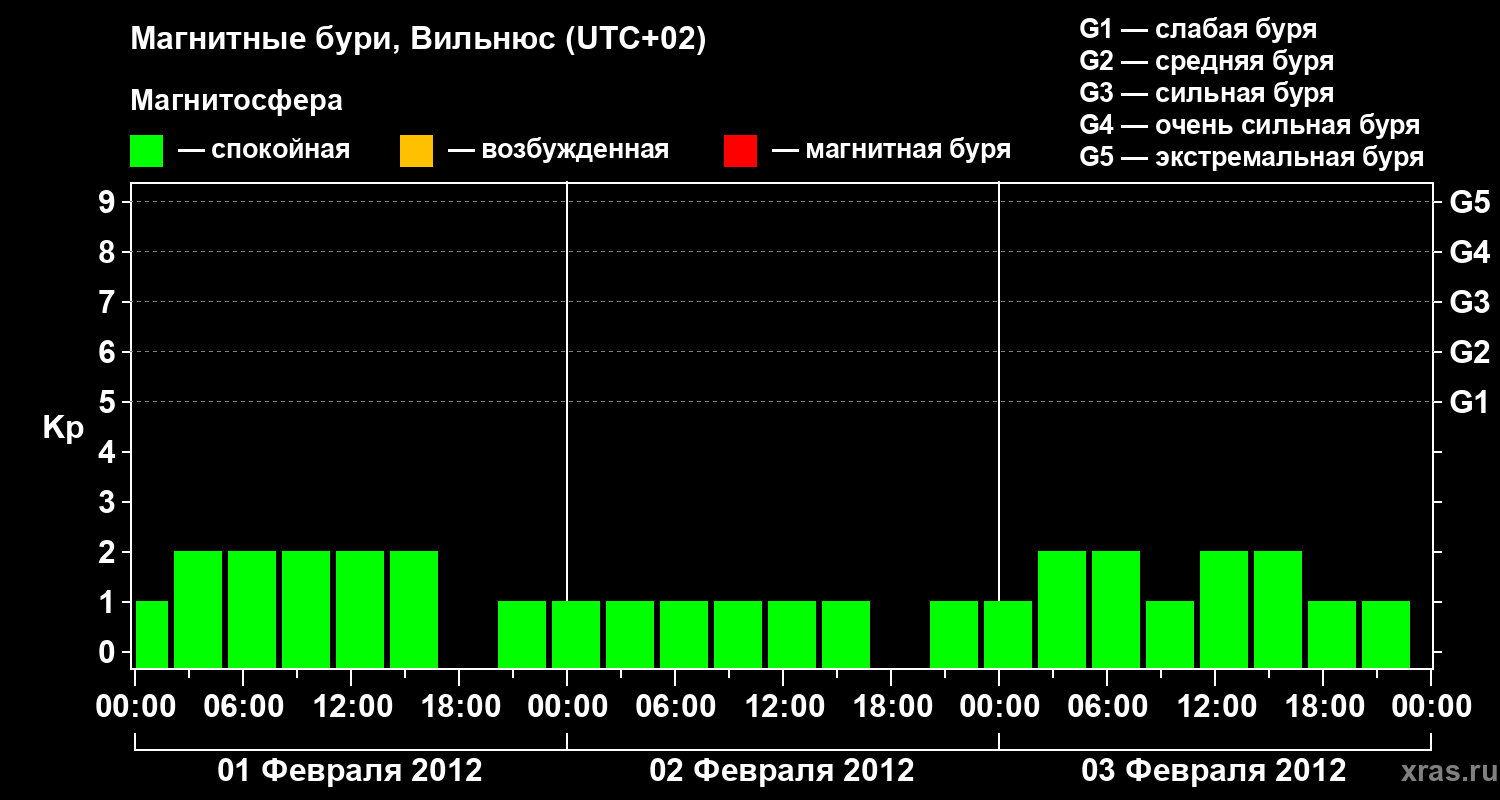Image resolution: width=1500 pixels, height=800 pixels.
Task: Click the 03:00–06:00 bar on 03 Февраля
Action: pyautogui.click(x=1062, y=609)
